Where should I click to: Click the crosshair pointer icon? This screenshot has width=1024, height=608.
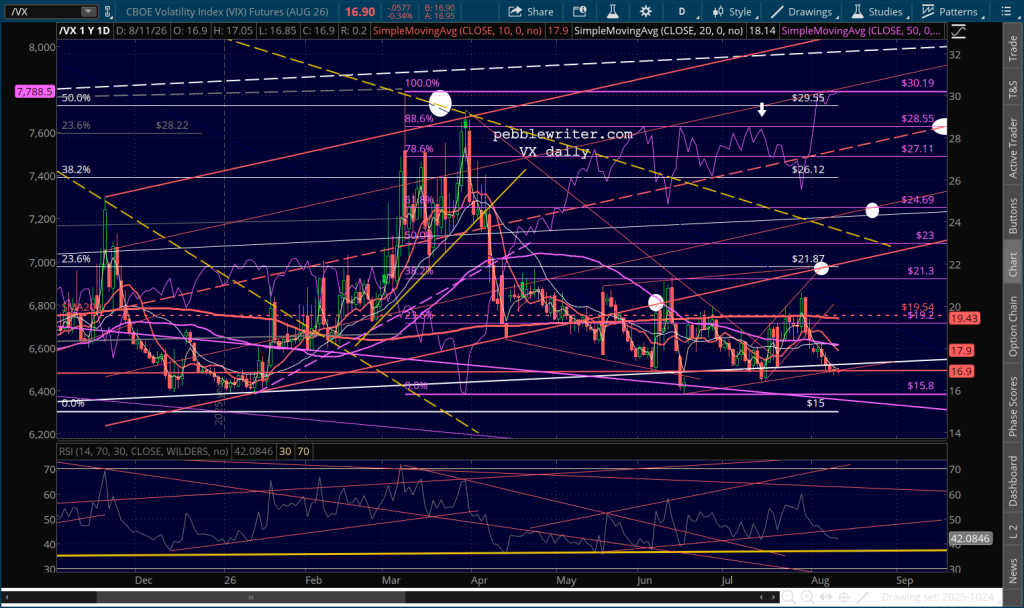coord(844,597)
